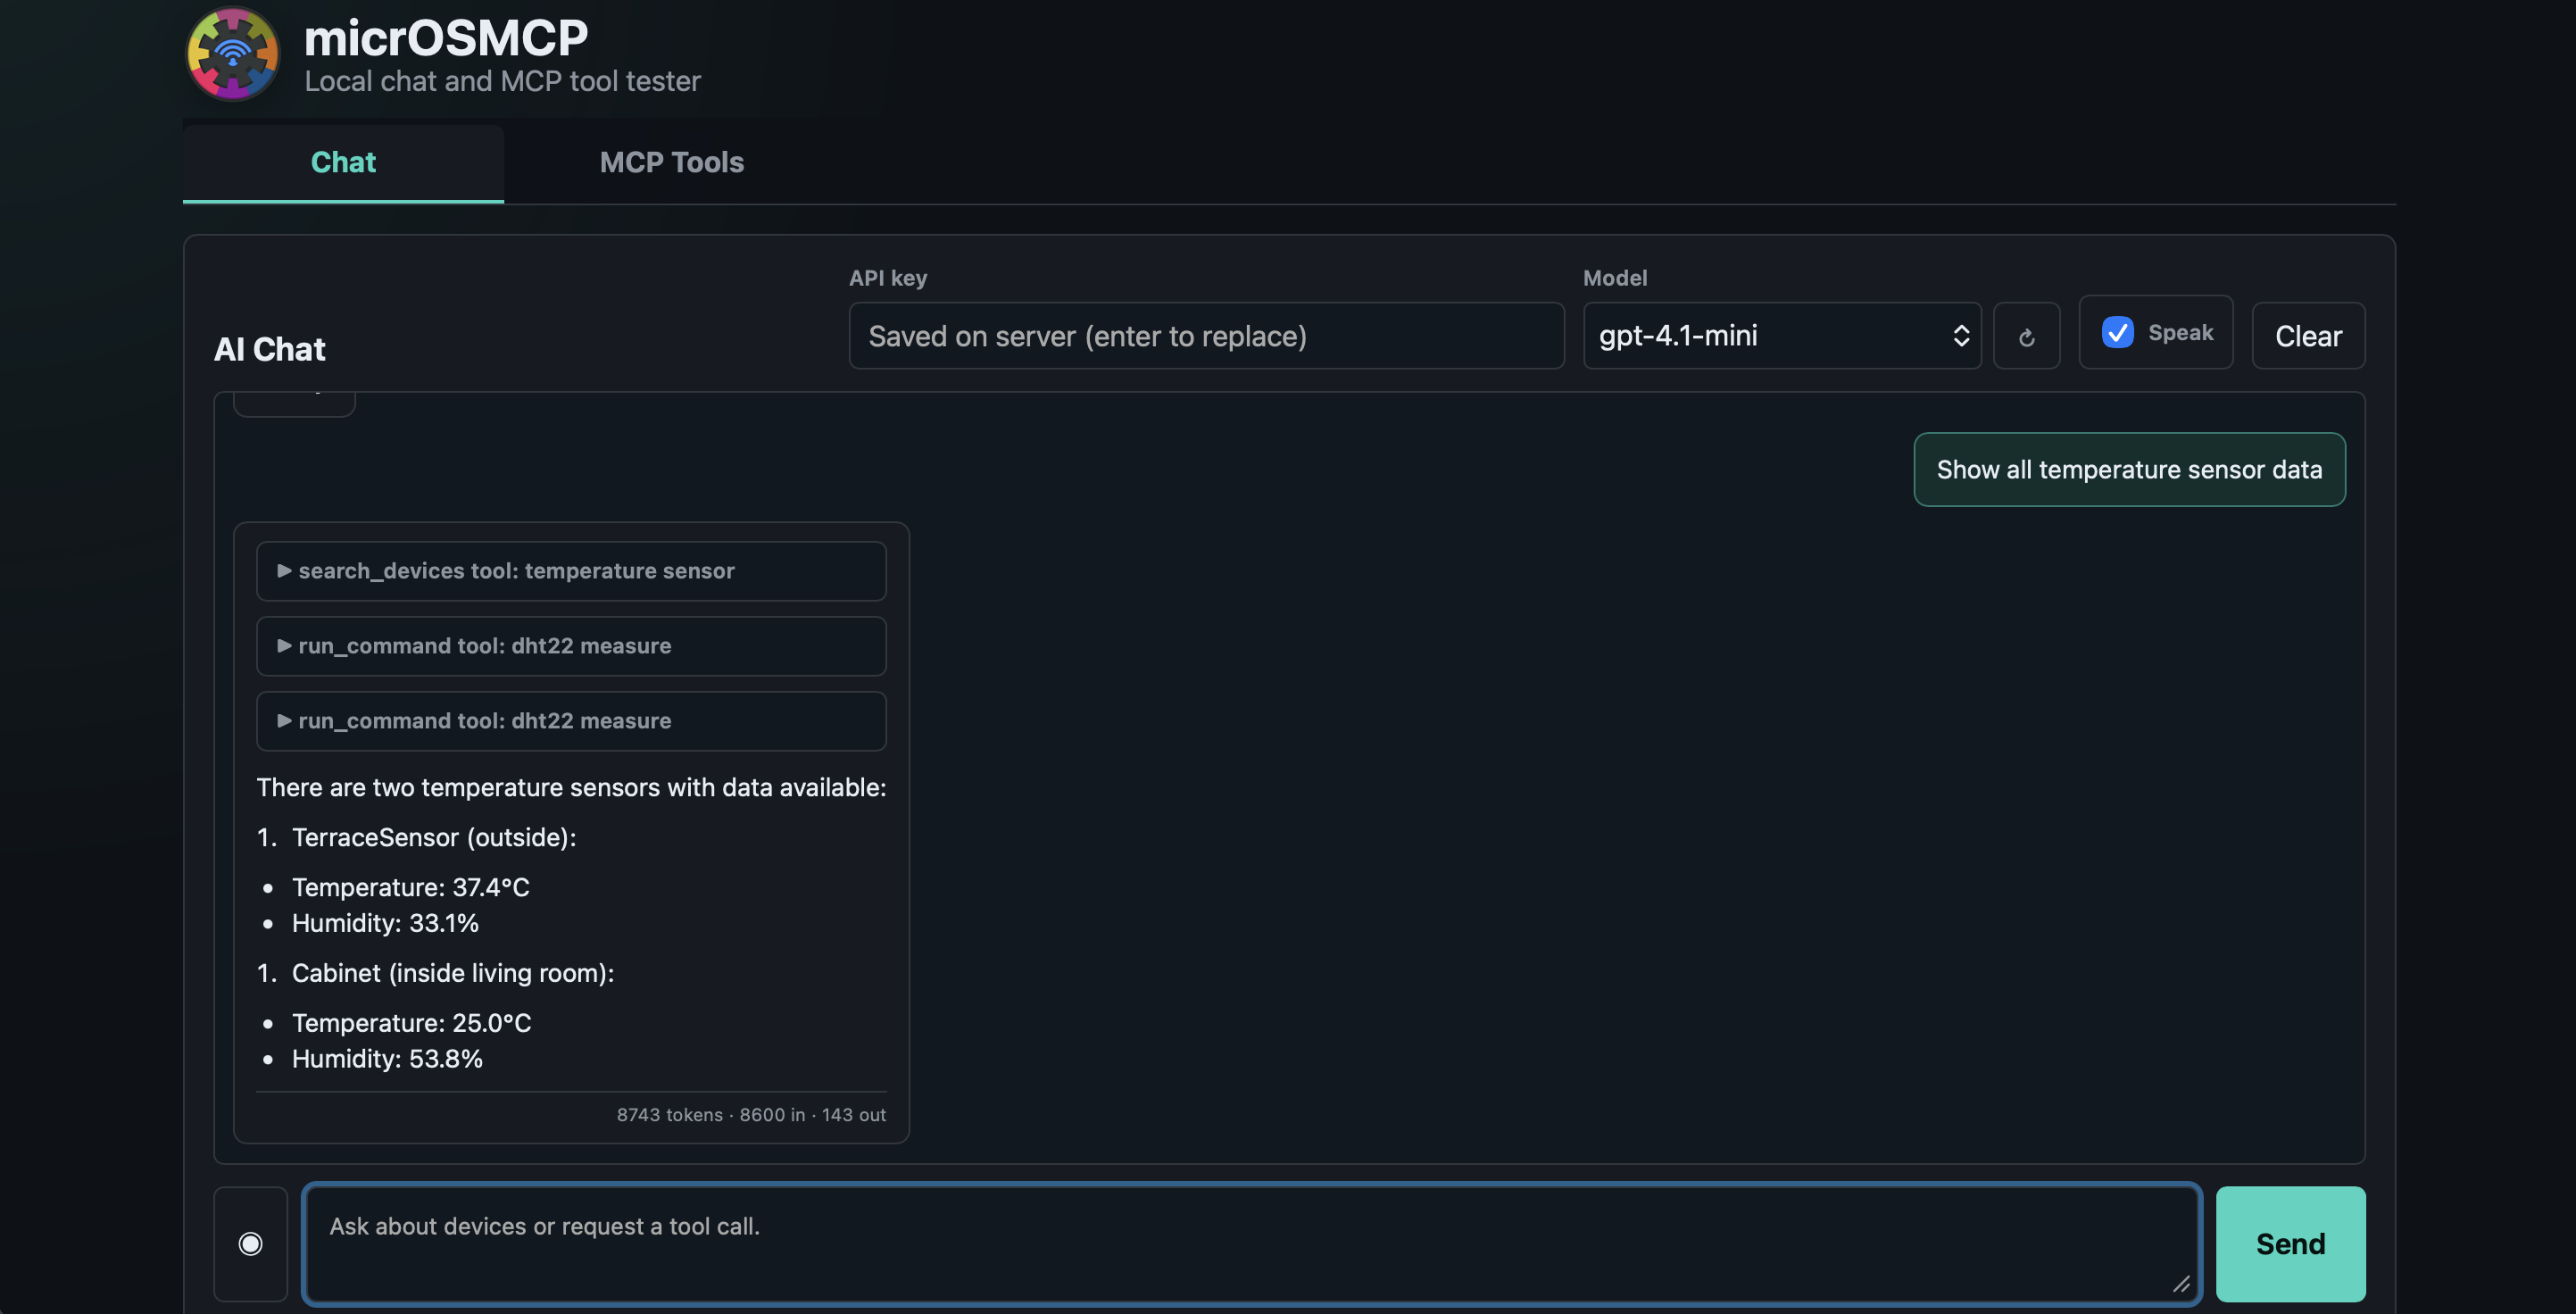The width and height of the screenshot is (2576, 1314).
Task: Click the chat message text area
Action: coord(1251,1244)
